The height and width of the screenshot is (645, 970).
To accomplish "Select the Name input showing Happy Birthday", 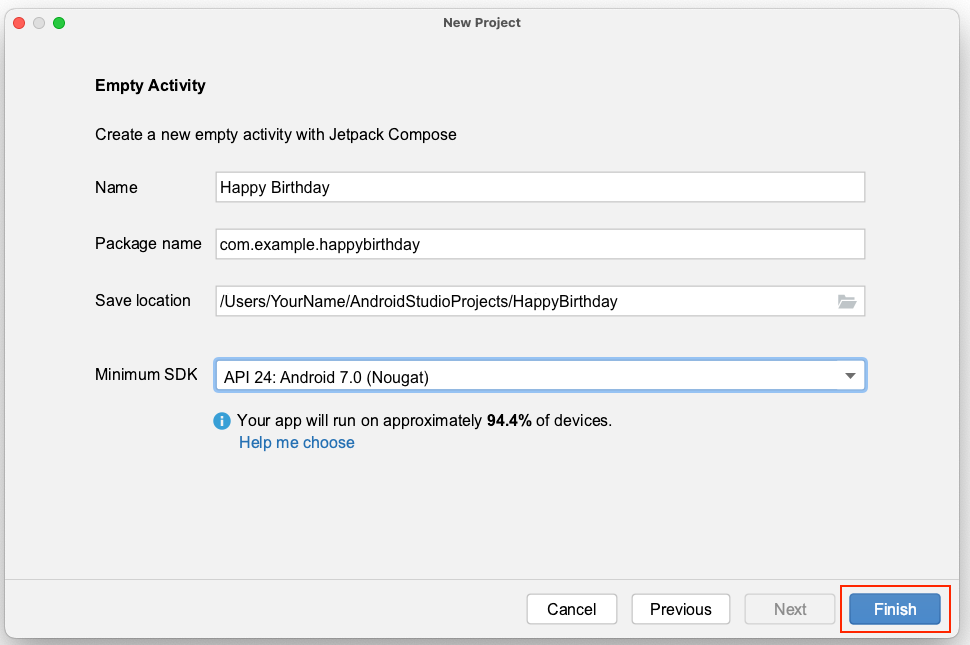I will (x=540, y=187).
